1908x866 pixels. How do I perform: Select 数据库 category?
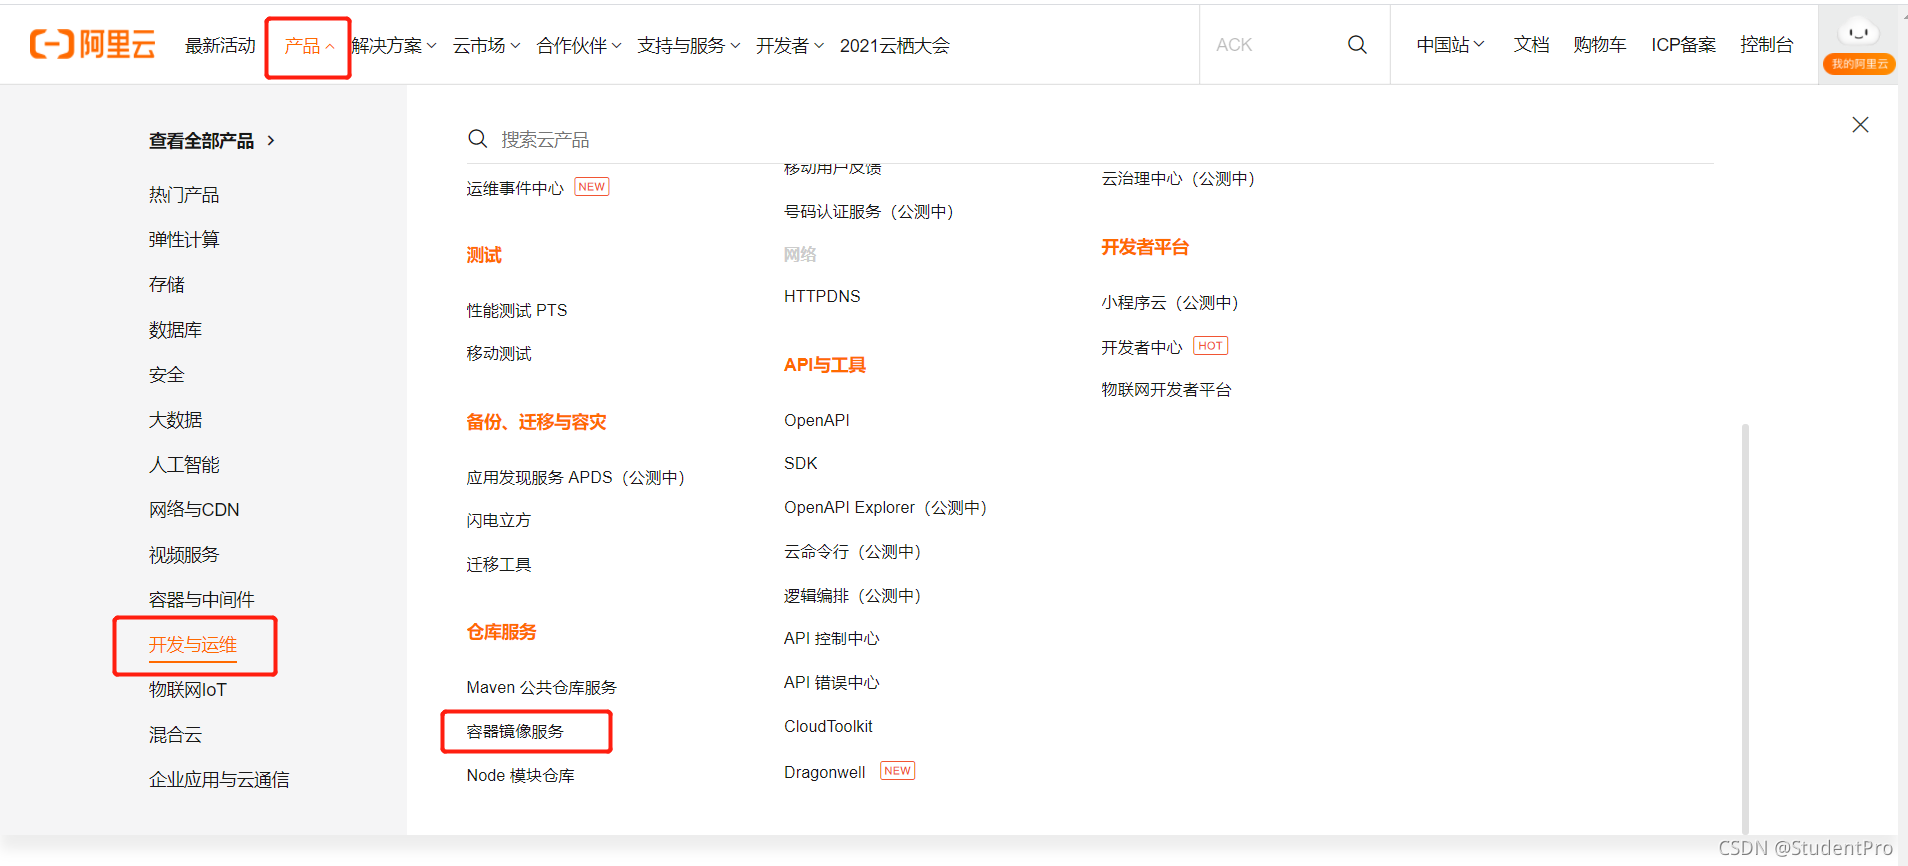tap(175, 330)
